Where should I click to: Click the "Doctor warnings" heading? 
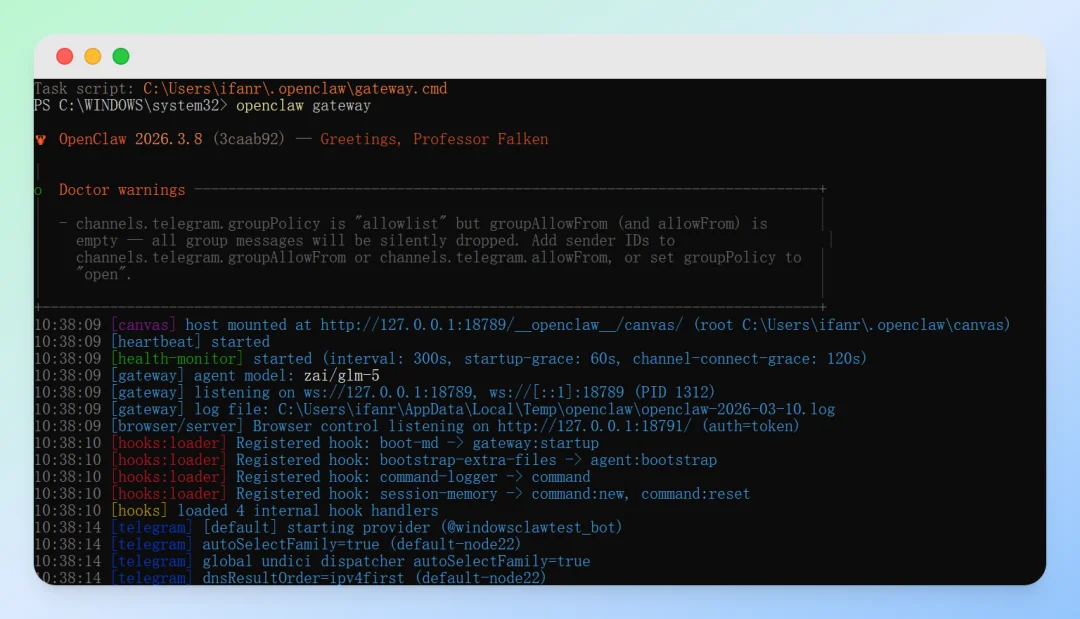click(x=122, y=190)
